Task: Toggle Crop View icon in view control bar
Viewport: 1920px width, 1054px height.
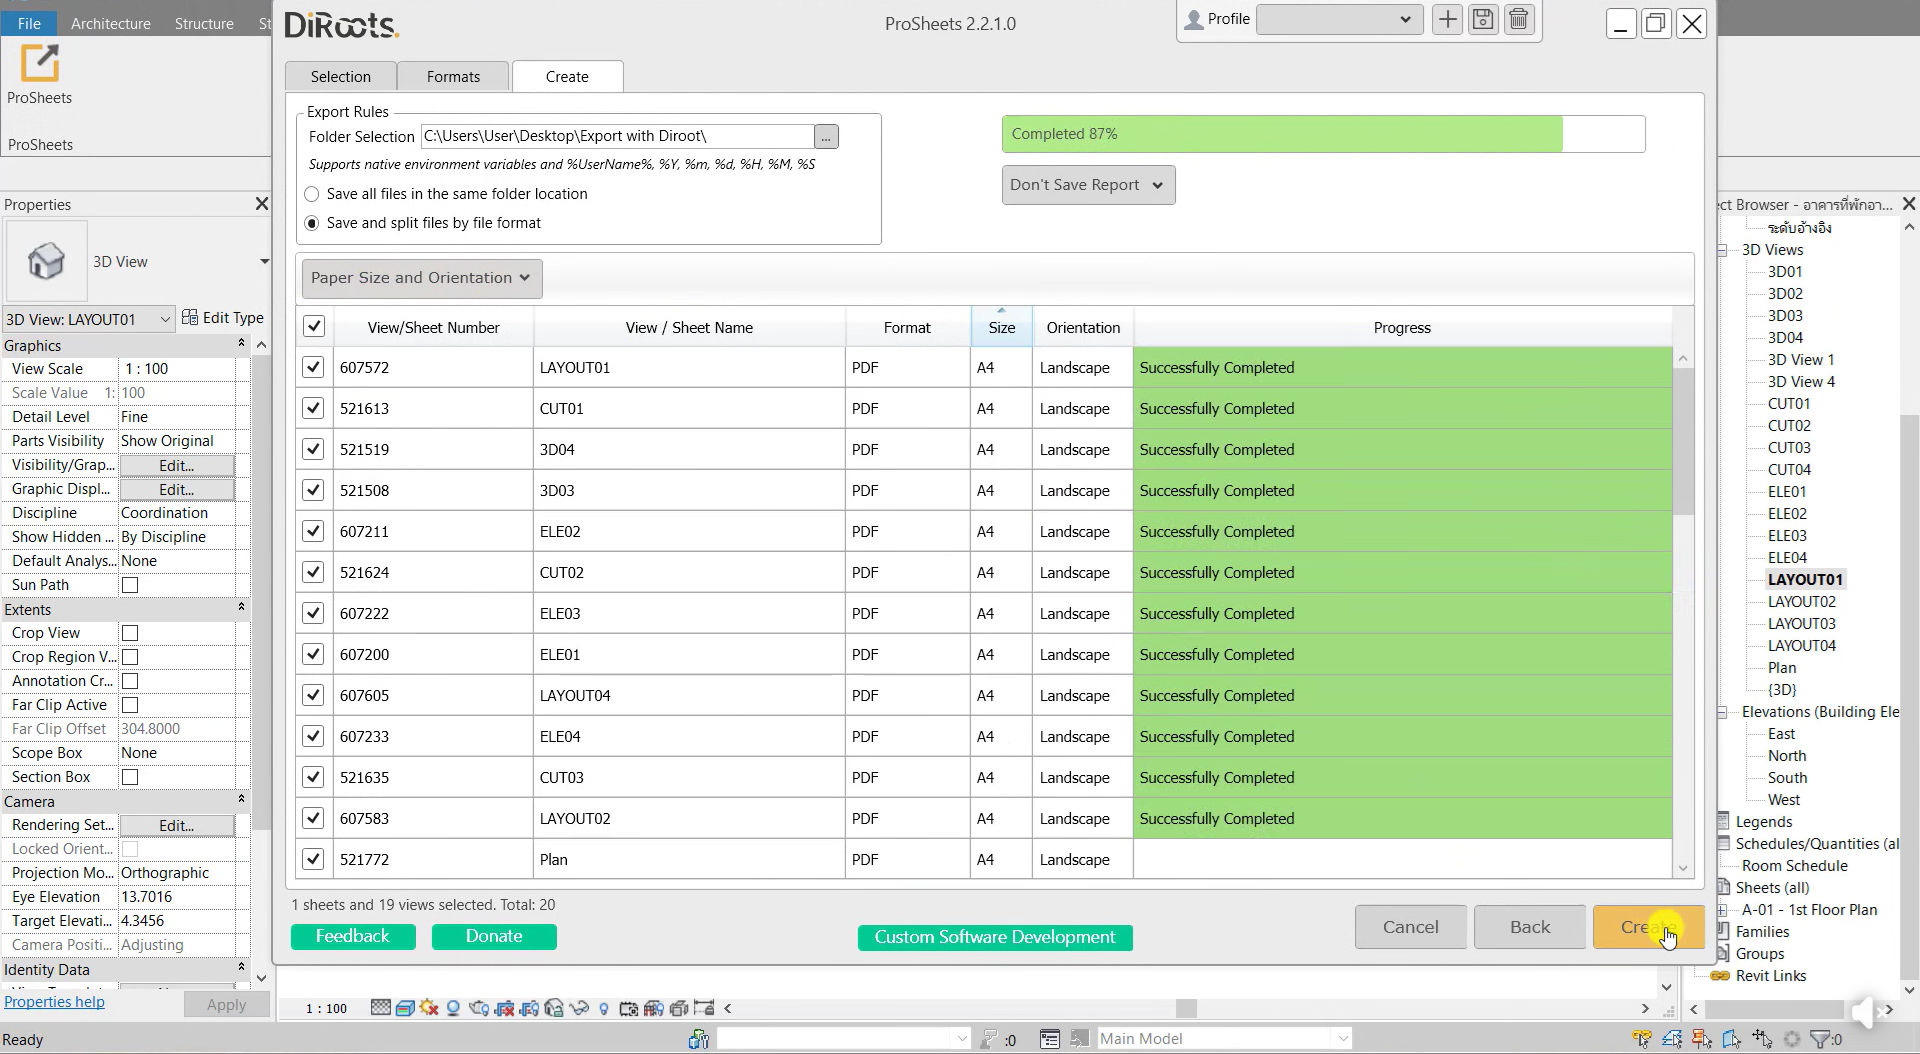Action: (x=504, y=1008)
